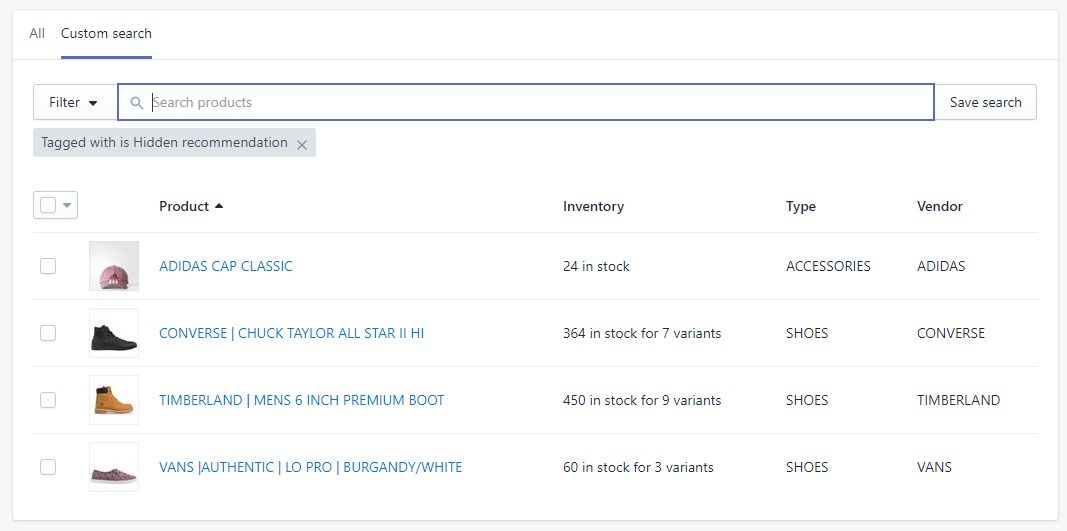Toggle the select-all products checkbox
Screen dimensions: 1067x531
[48, 205]
